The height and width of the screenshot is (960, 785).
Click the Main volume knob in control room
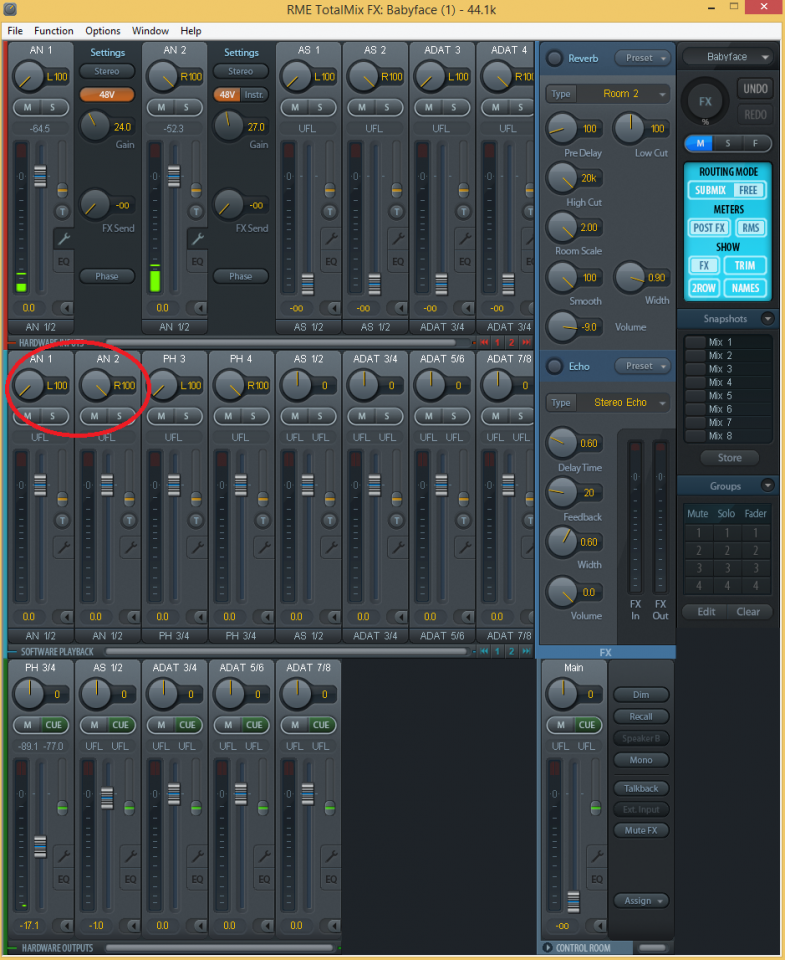(562, 694)
